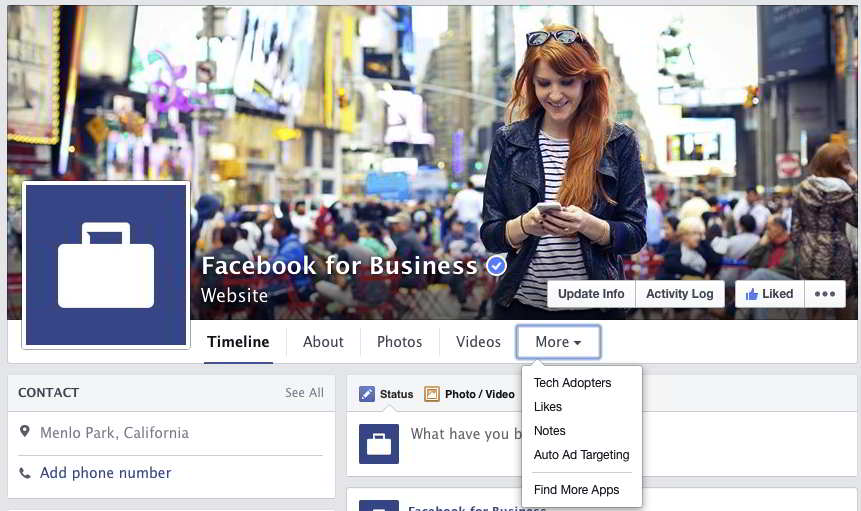Screen dimensions: 861x511
Task: Click Find More Apps in dropdown
Action: click(576, 490)
